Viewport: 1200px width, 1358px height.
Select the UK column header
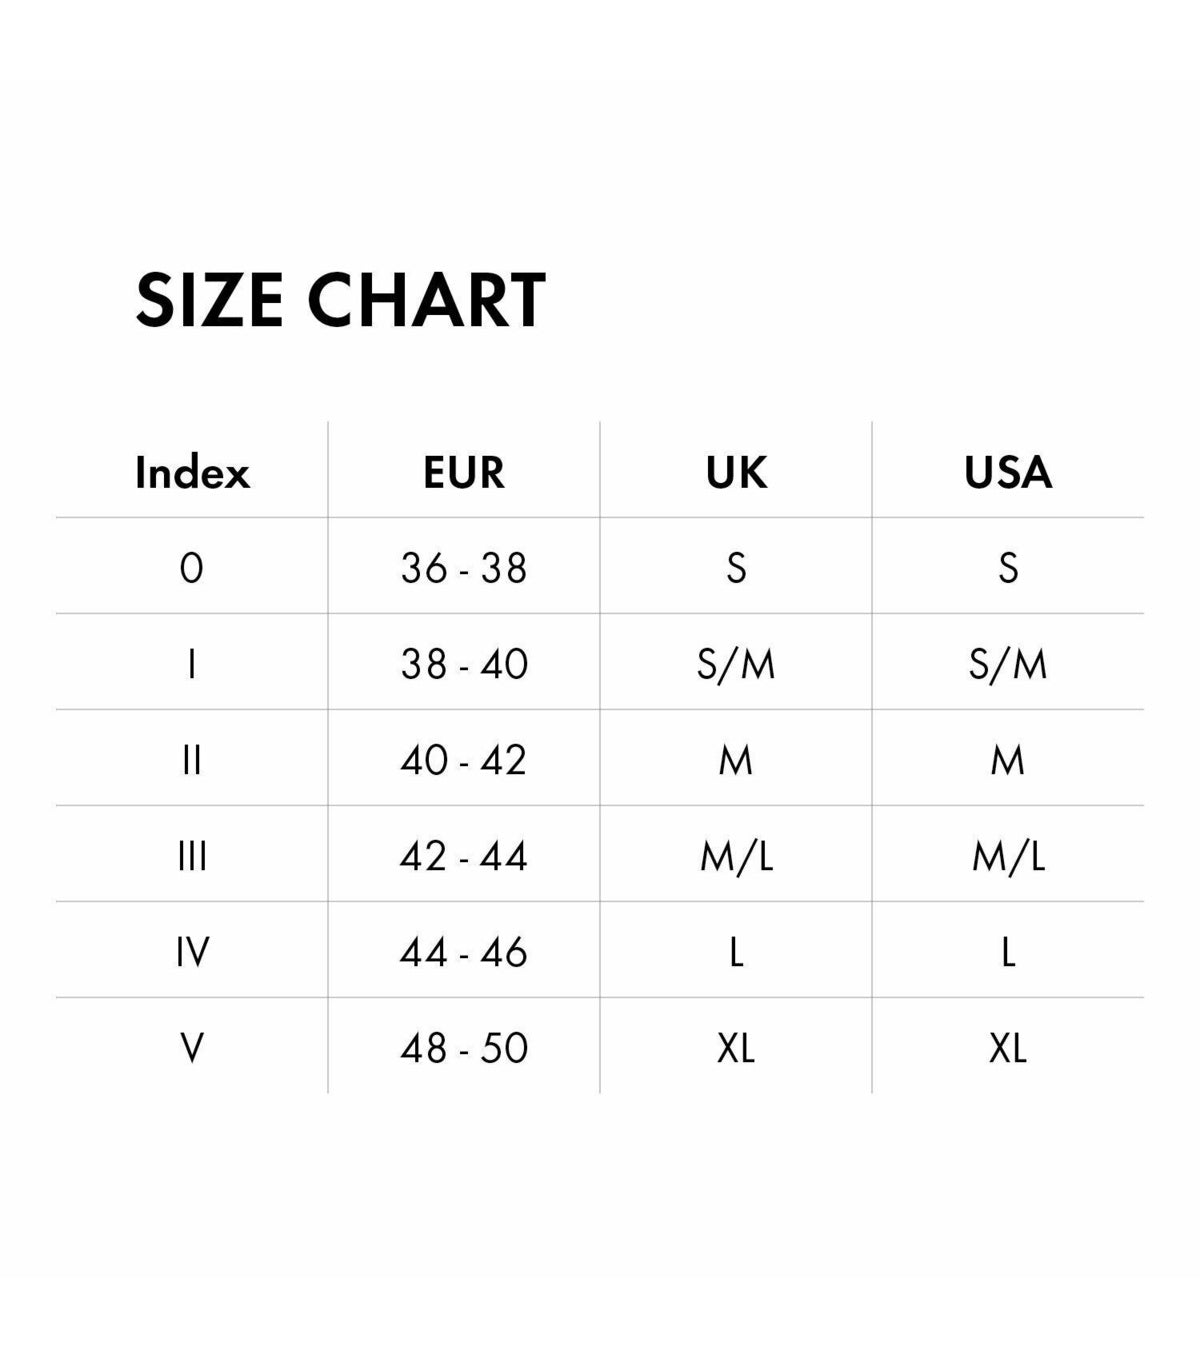[x=736, y=472]
